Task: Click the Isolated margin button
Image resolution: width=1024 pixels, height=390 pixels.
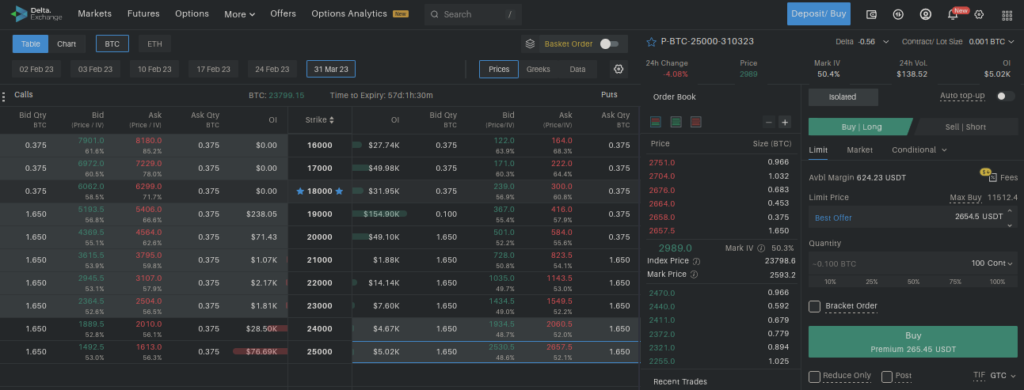Action: [843, 97]
